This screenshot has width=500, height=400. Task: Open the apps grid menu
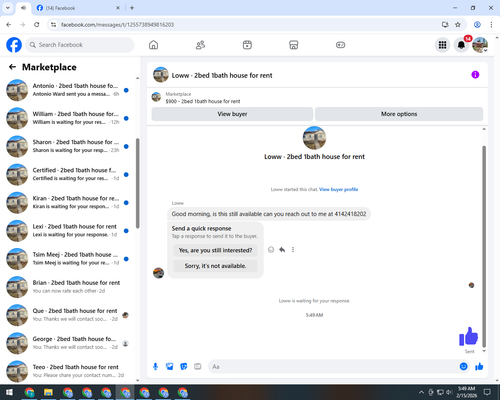[442, 45]
